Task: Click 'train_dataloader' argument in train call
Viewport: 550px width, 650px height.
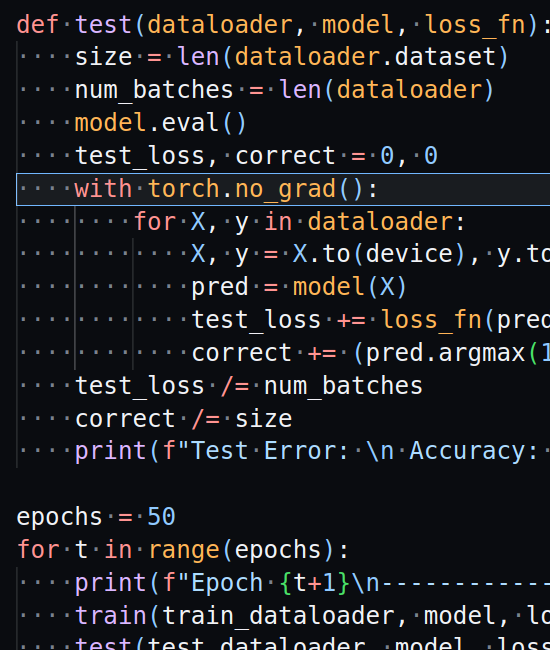Action: pyautogui.click(x=278, y=615)
